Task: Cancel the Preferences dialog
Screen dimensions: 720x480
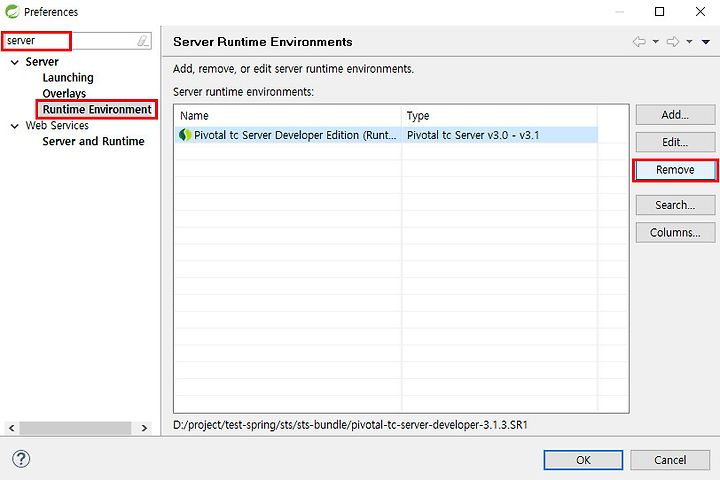Action: pos(670,460)
